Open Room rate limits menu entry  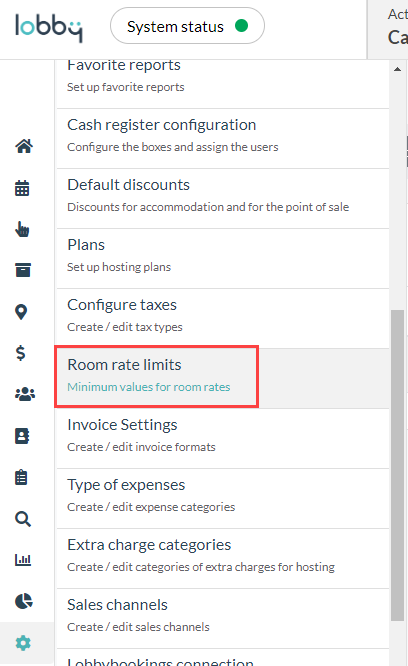tap(222, 378)
